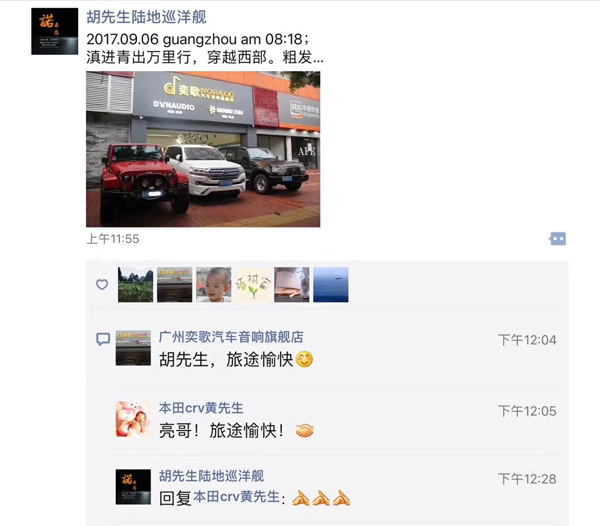Open 广州奕歌汽车音响旗舰店 commenter name
The image size is (600, 526).
pyautogui.click(x=231, y=337)
